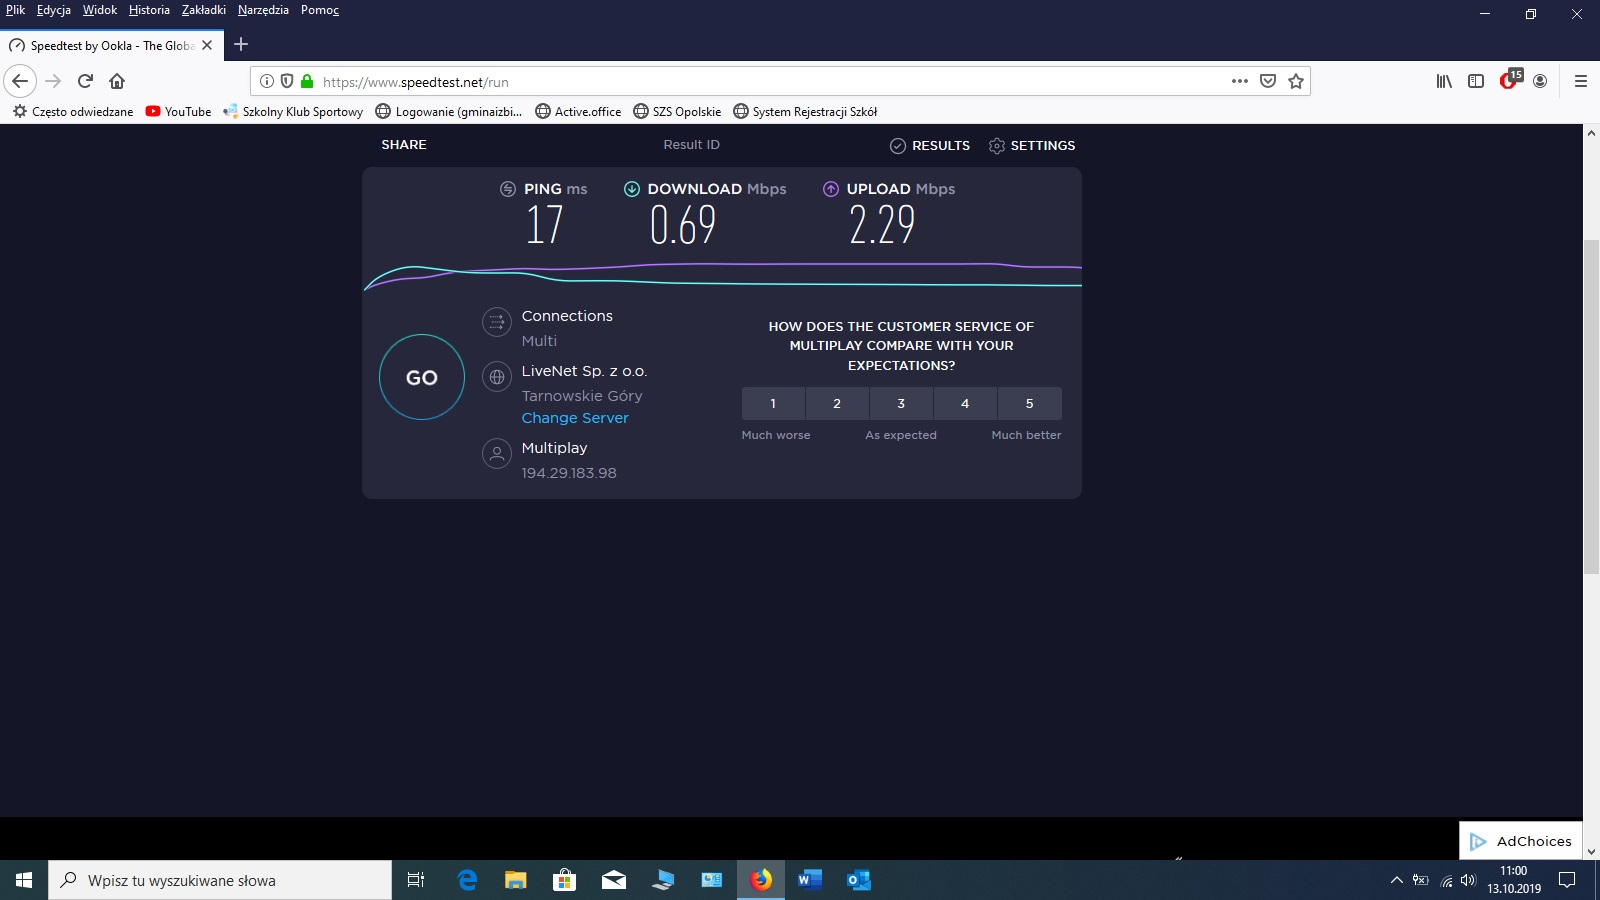This screenshot has width=1600, height=900.
Task: Click the UPLOAD arrow icon
Action: [831, 189]
